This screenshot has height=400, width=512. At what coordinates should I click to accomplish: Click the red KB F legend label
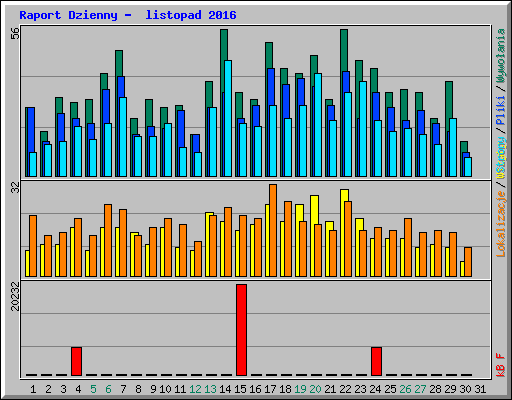(501, 365)
